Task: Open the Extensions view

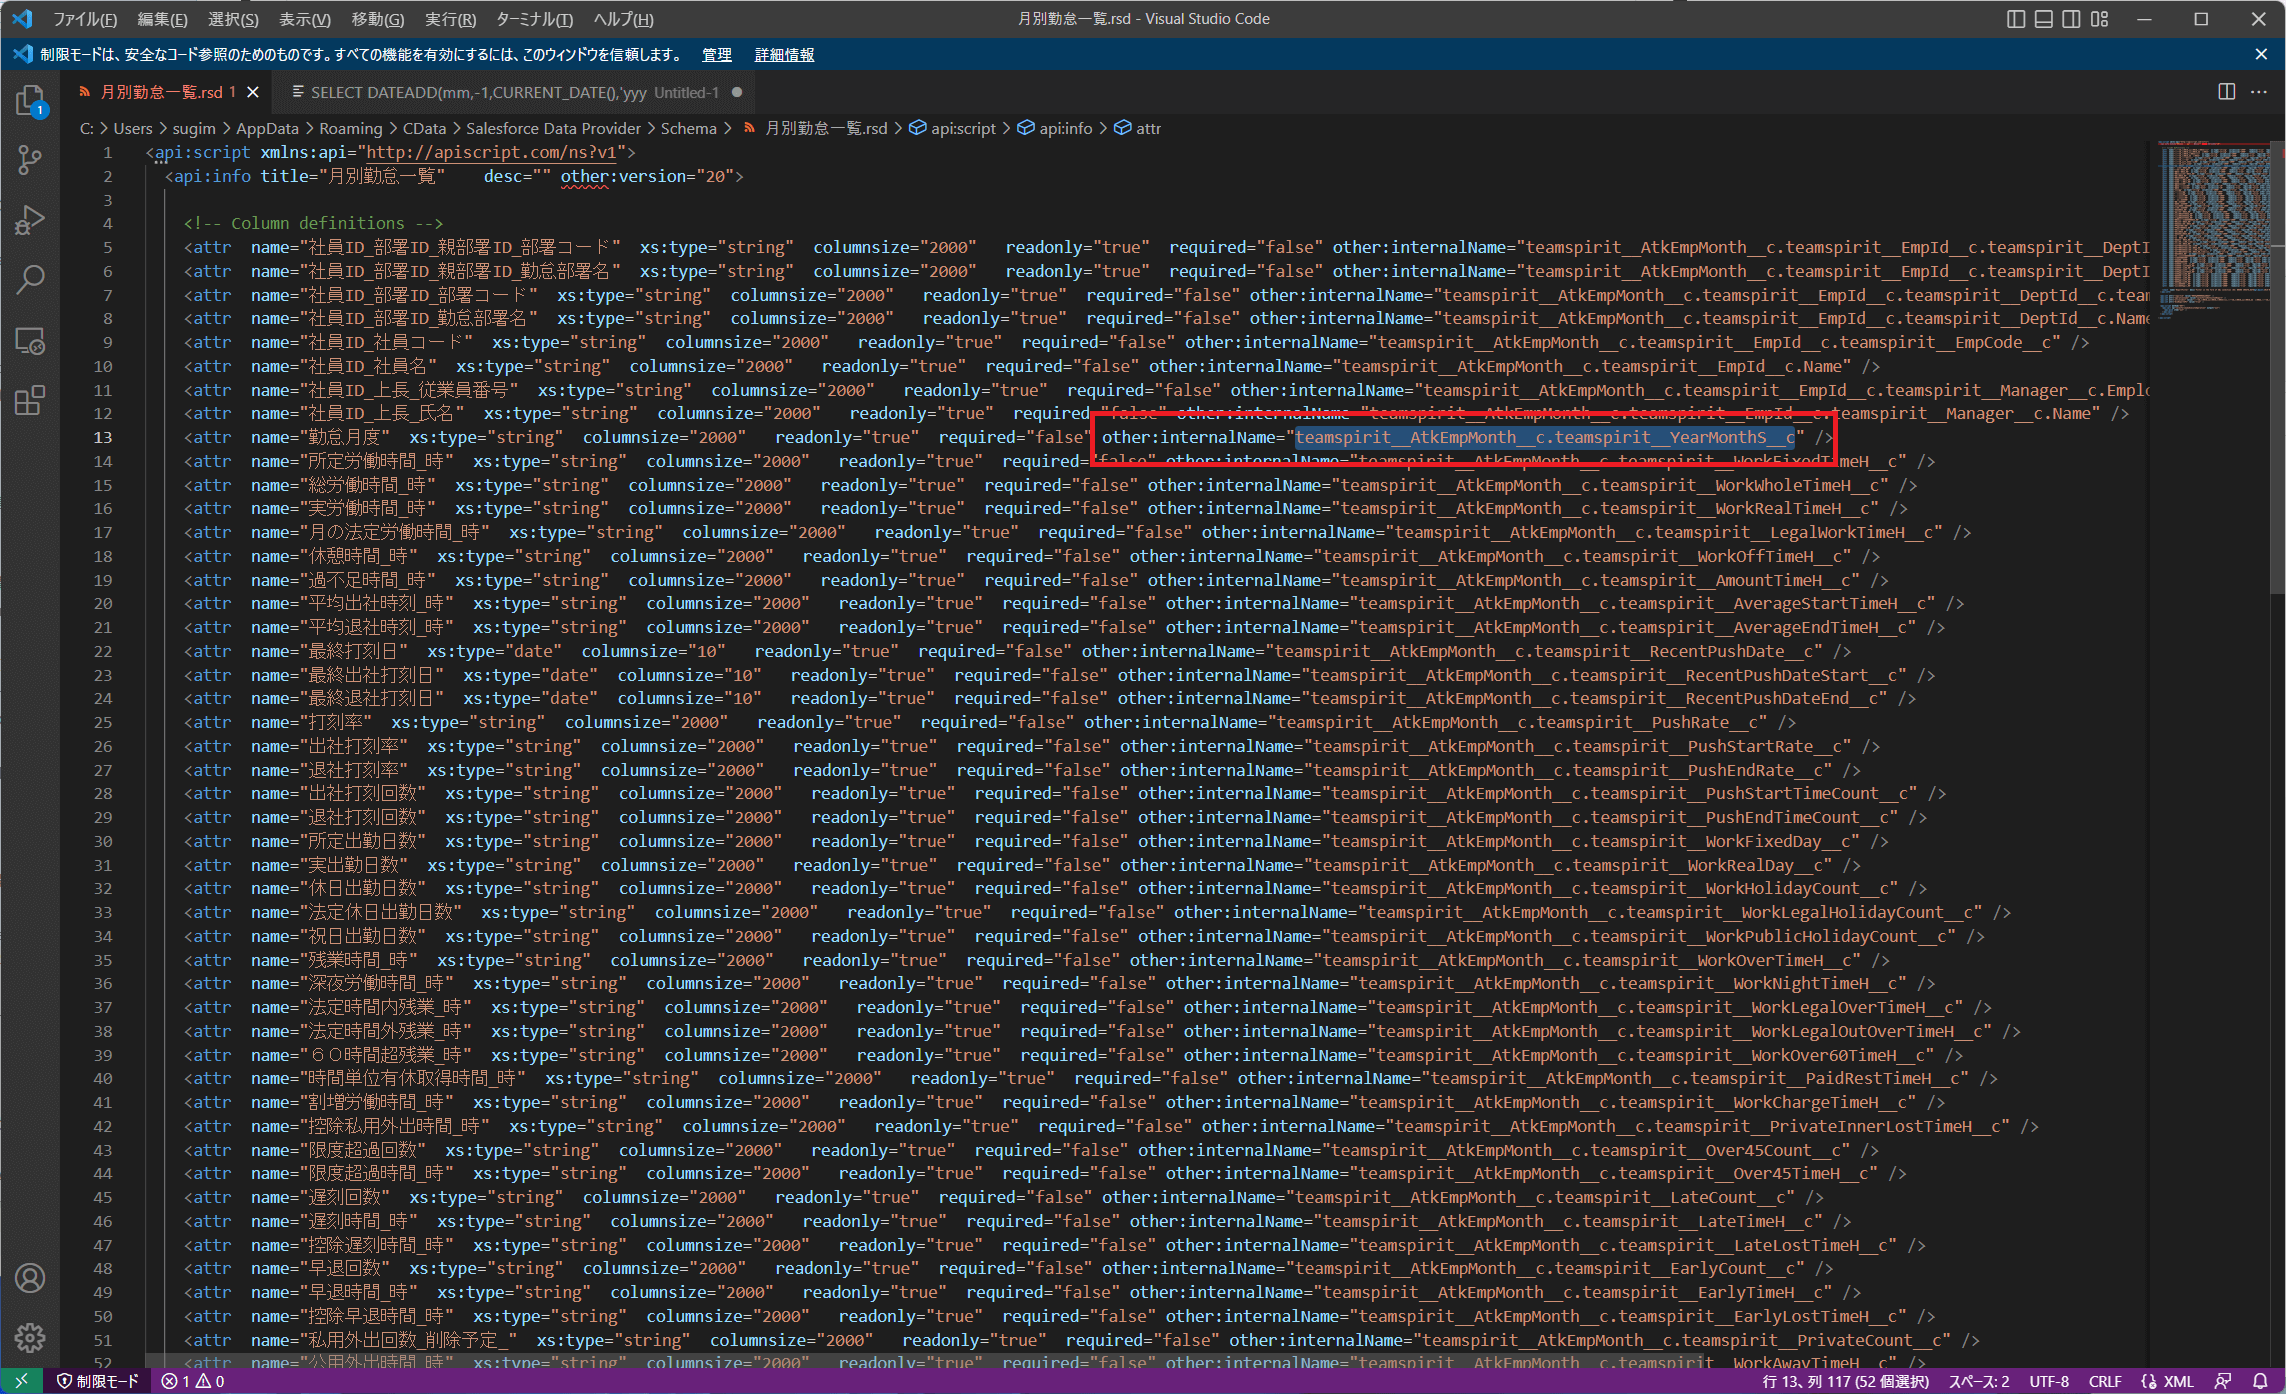Action: [30, 401]
